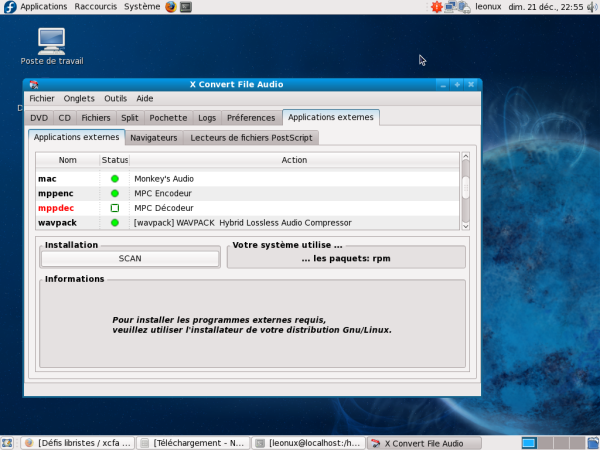600x450 pixels.
Task: Switch to leonux@localhost terminal taskbar window
Action: tap(309, 443)
